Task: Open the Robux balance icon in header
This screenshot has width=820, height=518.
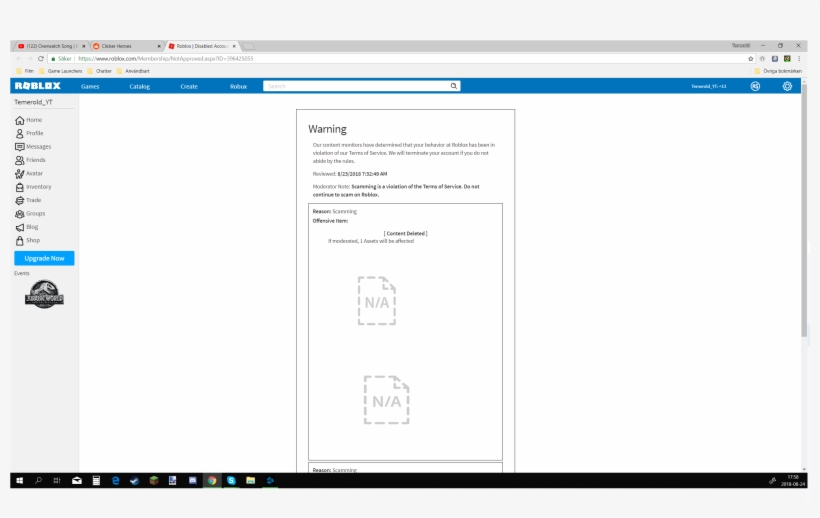Action: [755, 86]
